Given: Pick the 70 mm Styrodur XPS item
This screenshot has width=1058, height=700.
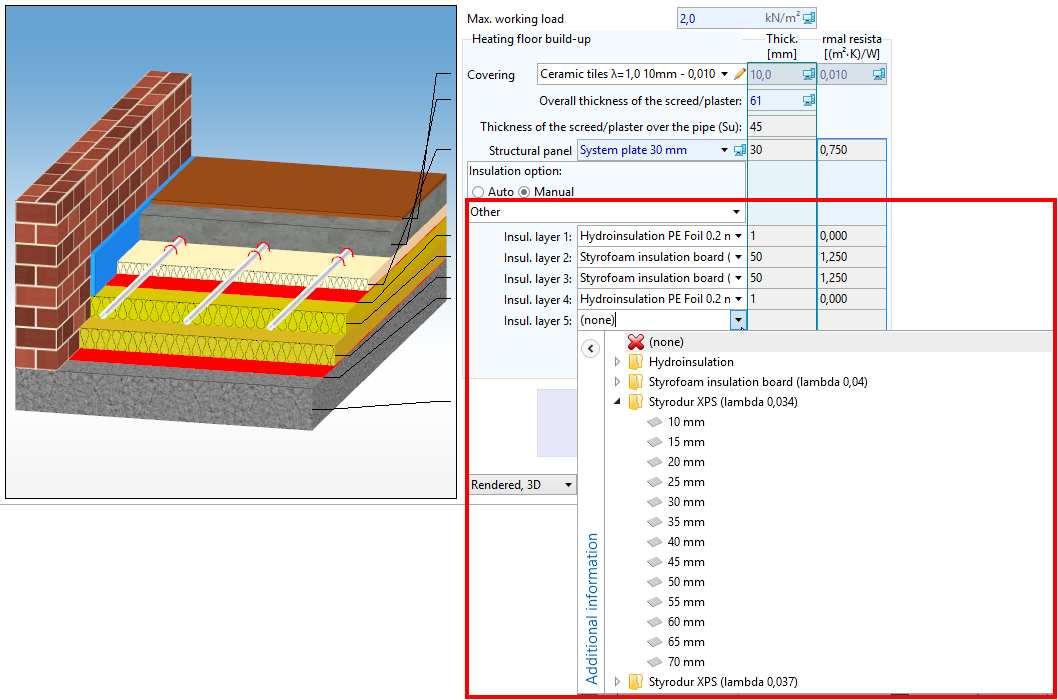Looking at the screenshot, I should tap(685, 662).
